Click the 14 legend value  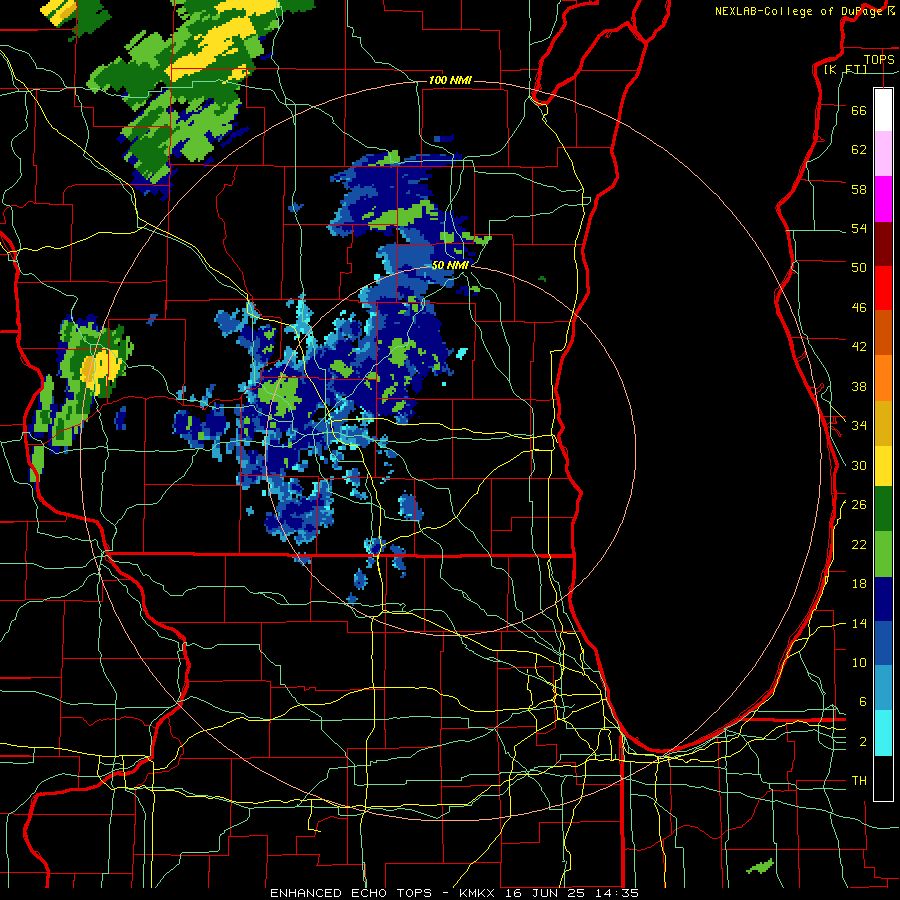click(x=859, y=623)
